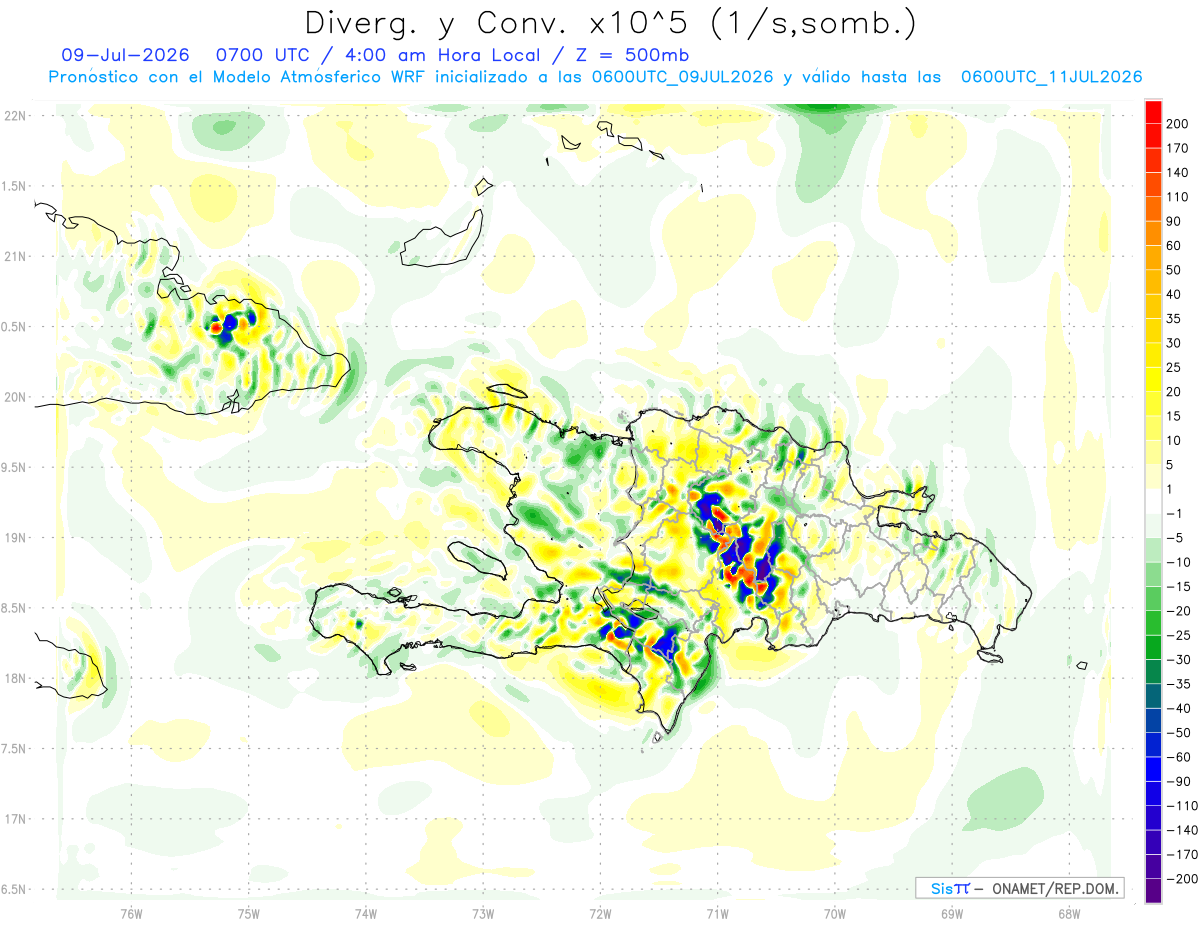The image size is (1200, 927).
Task: Click the '70W' longitude label
Action: click(835, 912)
